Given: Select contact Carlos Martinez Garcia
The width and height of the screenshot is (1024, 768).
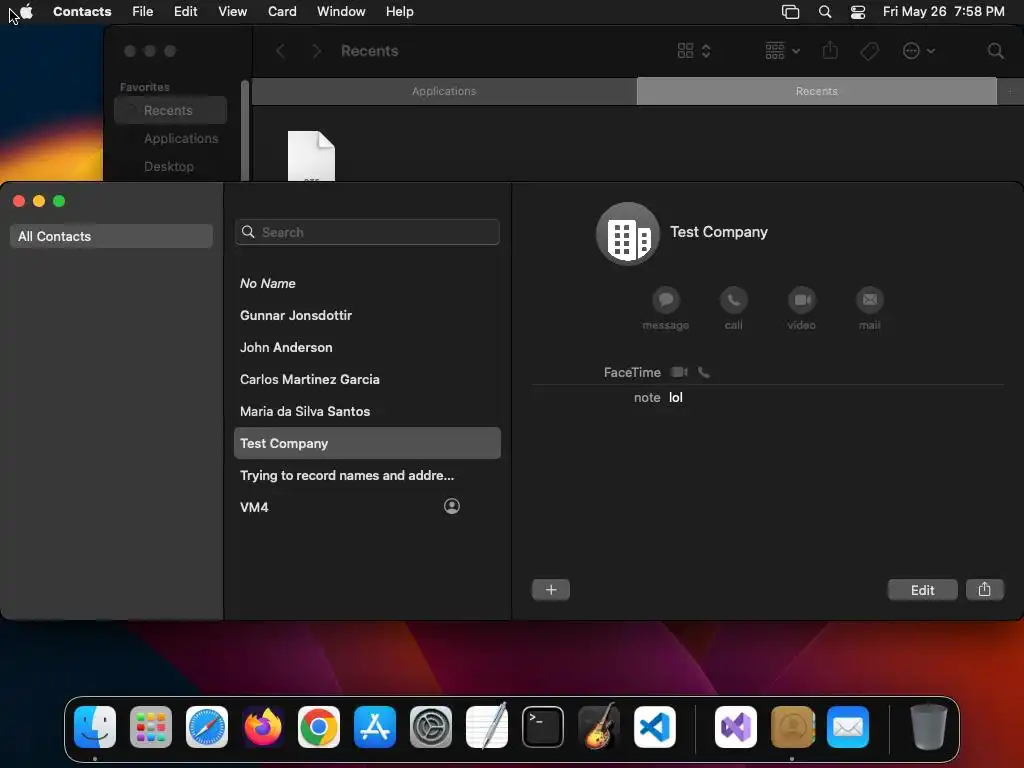Looking at the screenshot, I should tap(367, 379).
